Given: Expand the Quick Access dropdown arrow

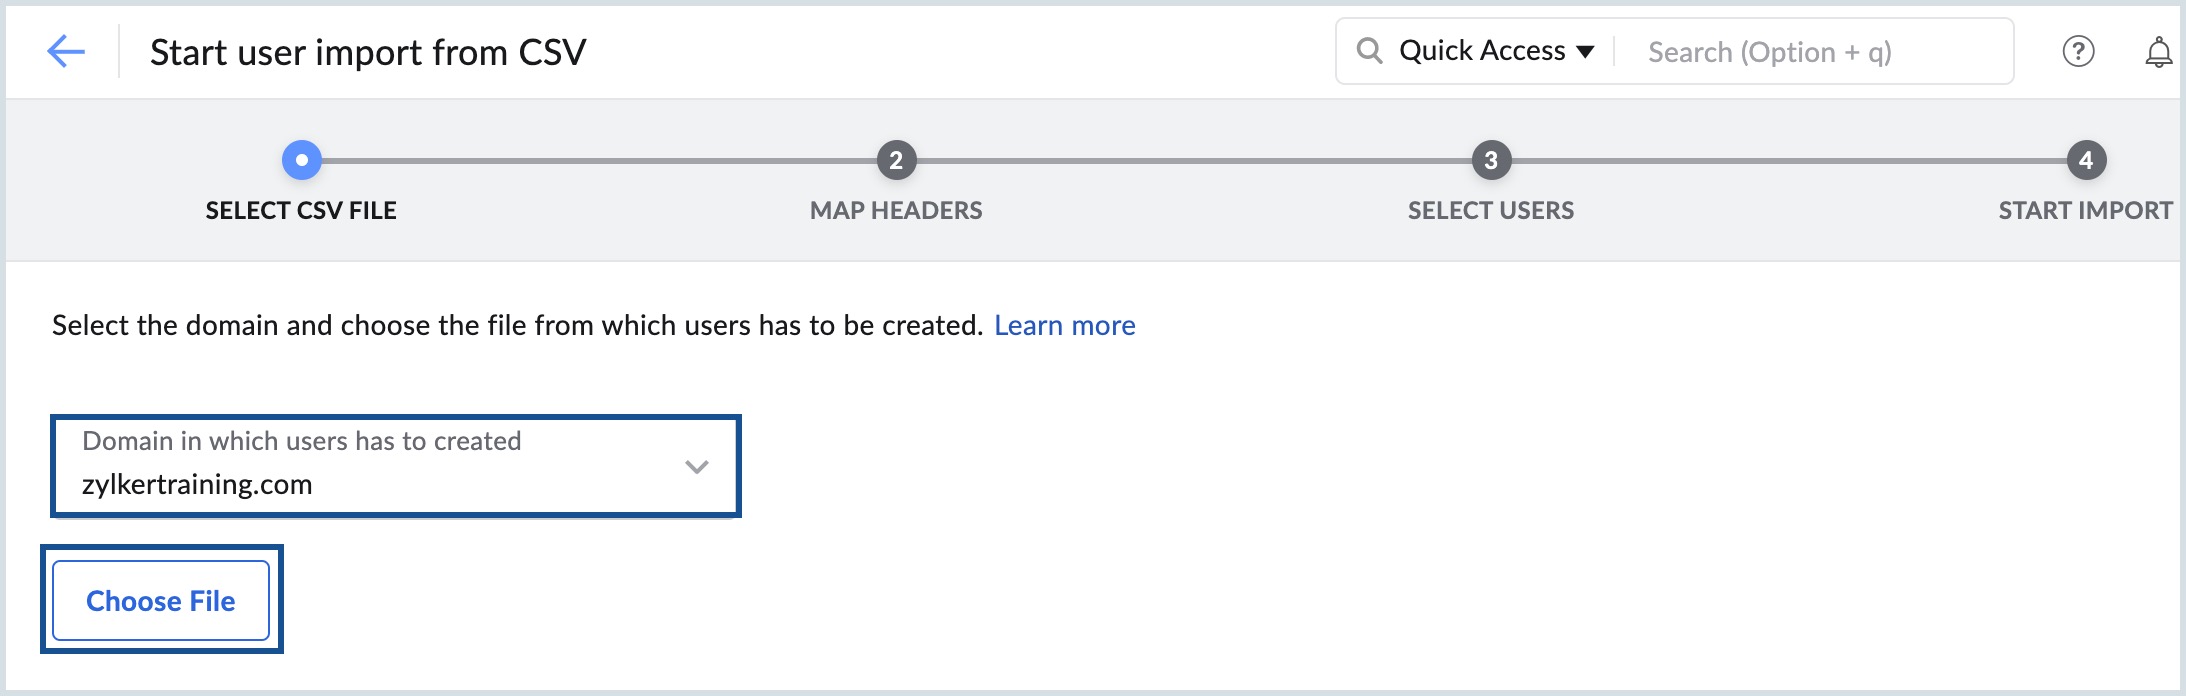Looking at the screenshot, I should pos(1585,52).
